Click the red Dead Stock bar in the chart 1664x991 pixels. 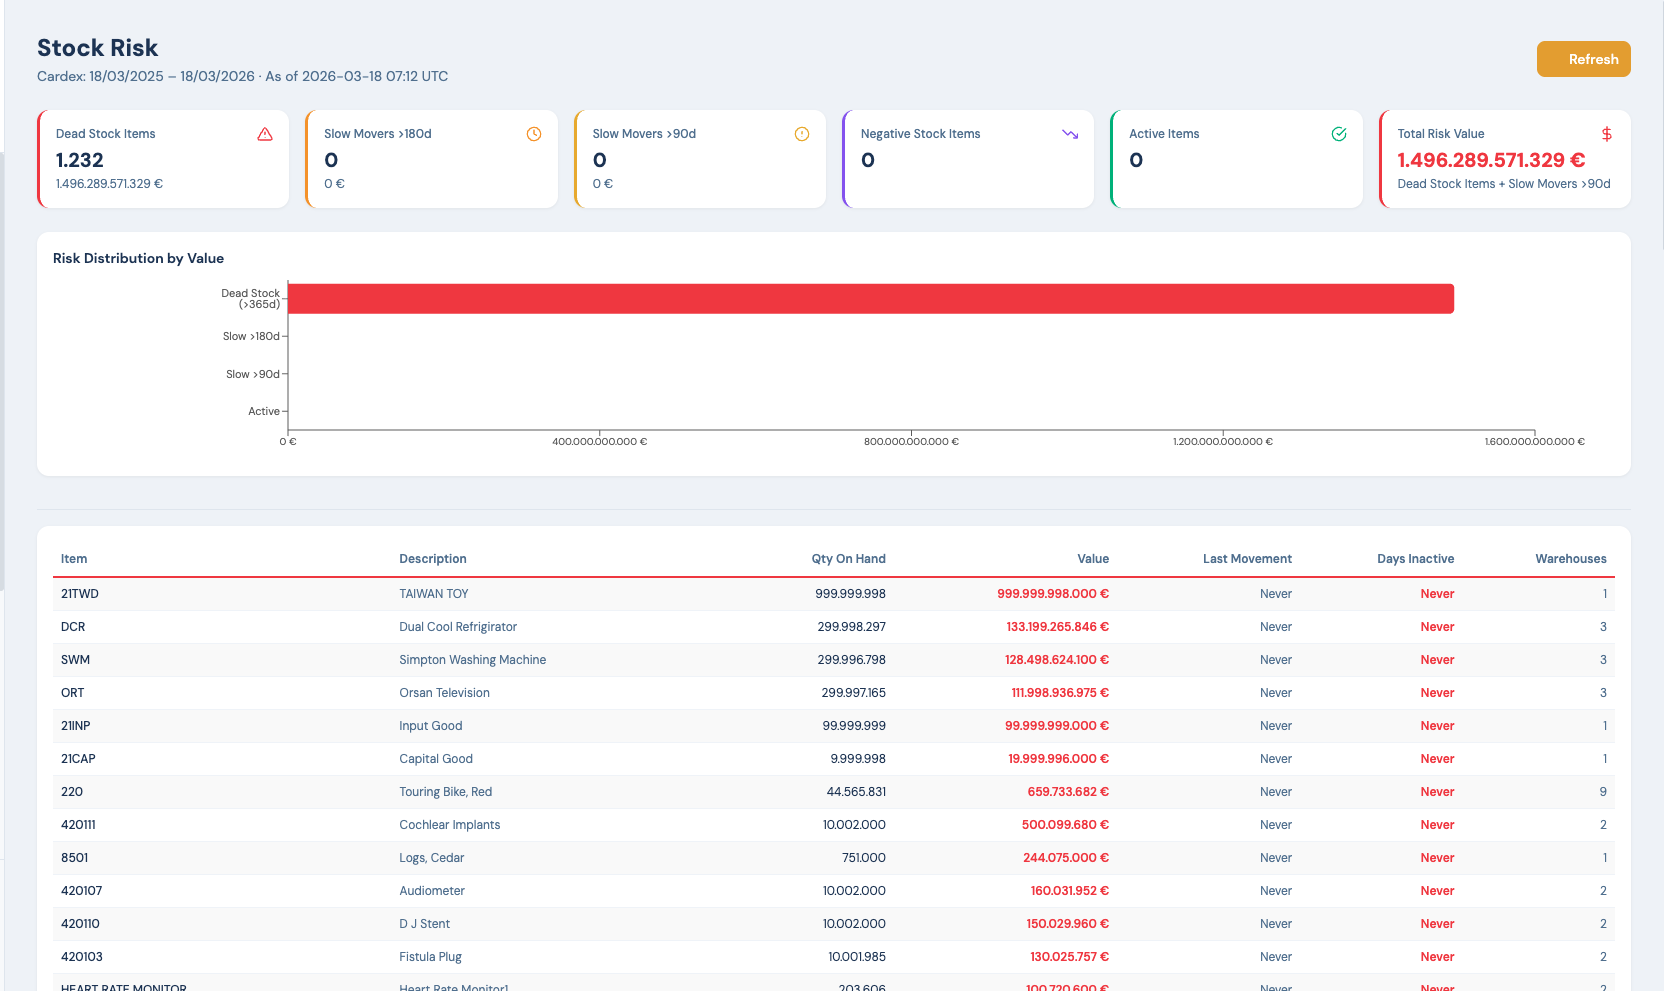(x=870, y=298)
